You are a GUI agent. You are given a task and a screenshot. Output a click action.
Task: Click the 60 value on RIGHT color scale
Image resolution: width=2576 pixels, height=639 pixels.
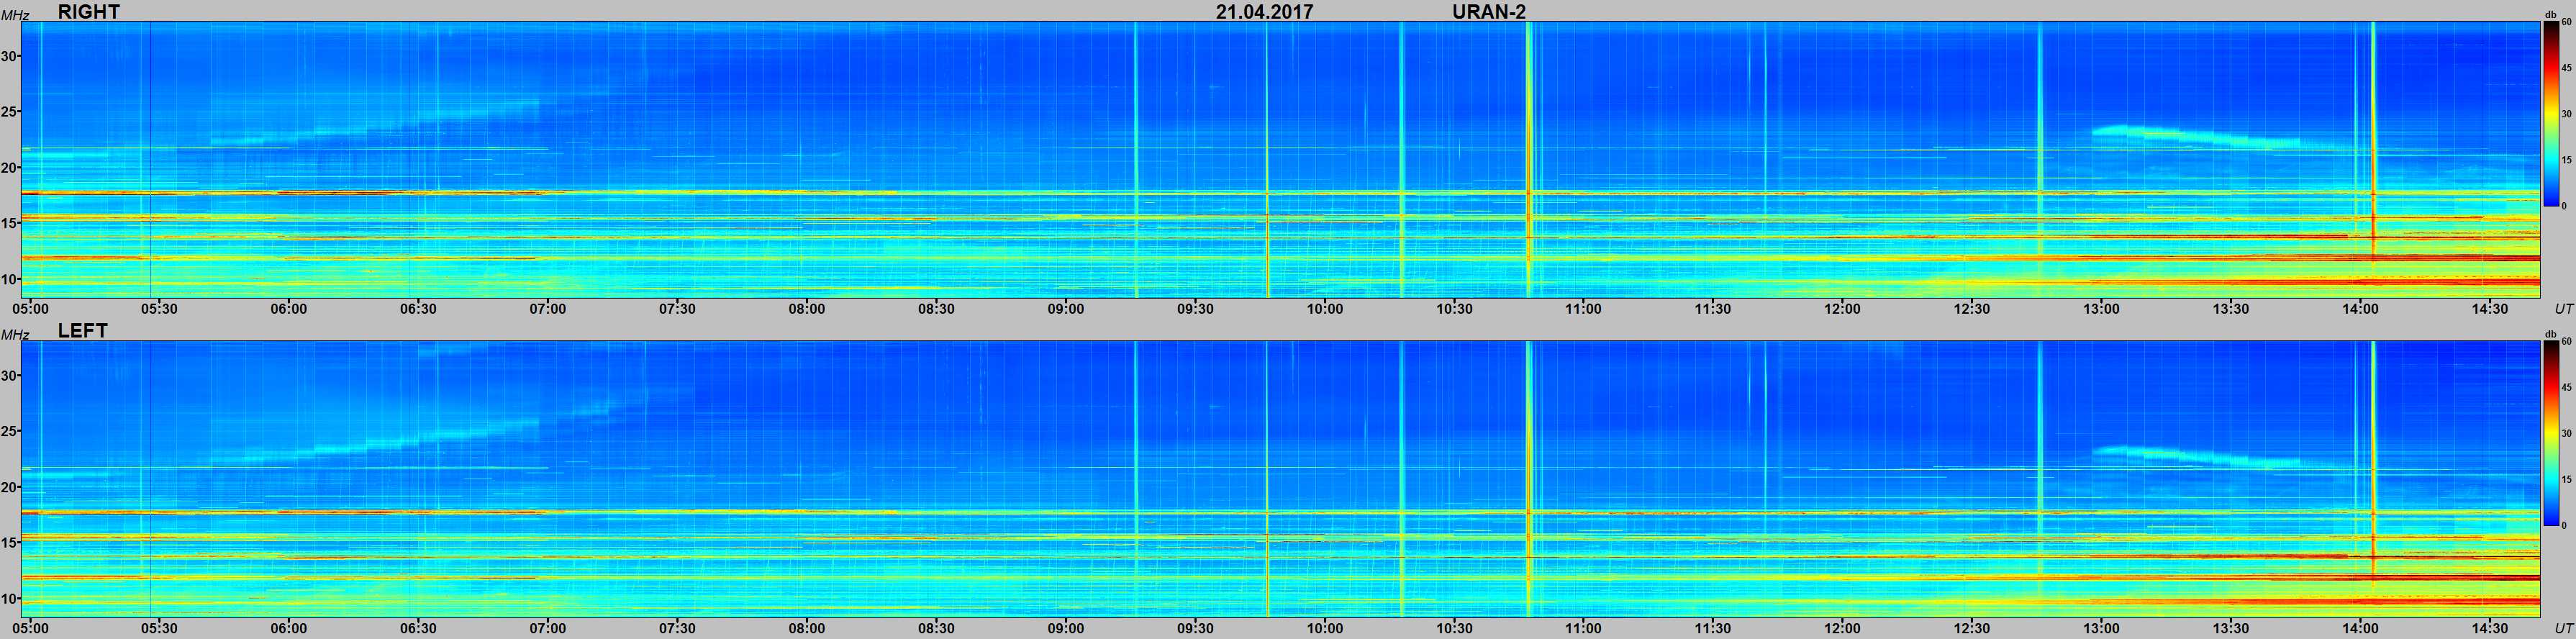[2565, 22]
